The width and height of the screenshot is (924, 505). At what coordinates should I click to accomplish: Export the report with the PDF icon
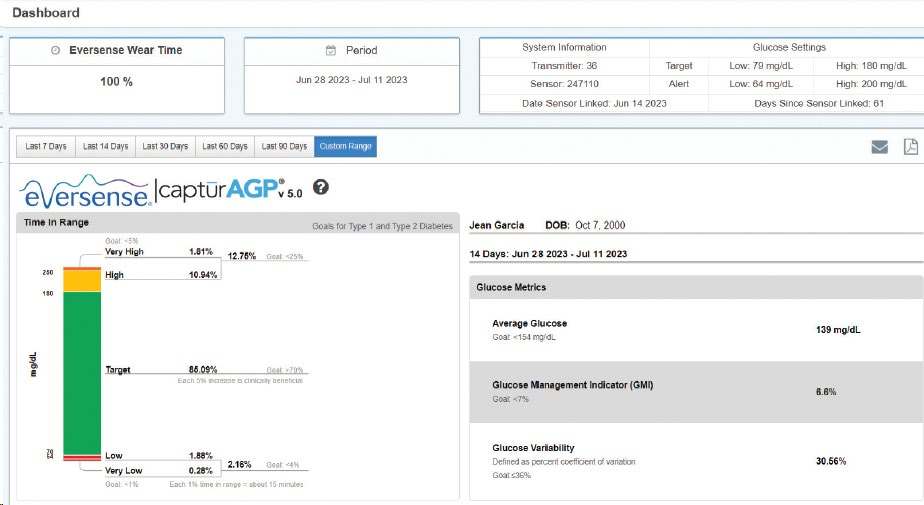pos(910,147)
